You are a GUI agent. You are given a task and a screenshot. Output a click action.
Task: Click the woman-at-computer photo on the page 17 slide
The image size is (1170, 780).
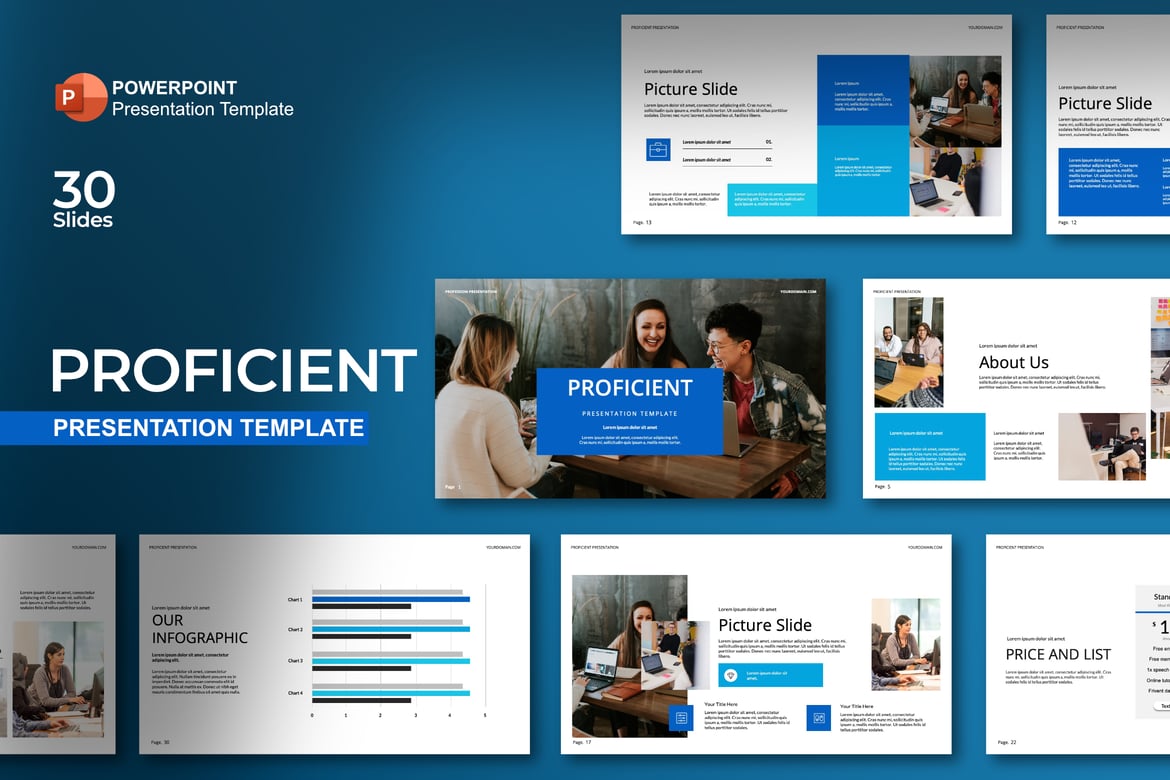905,644
